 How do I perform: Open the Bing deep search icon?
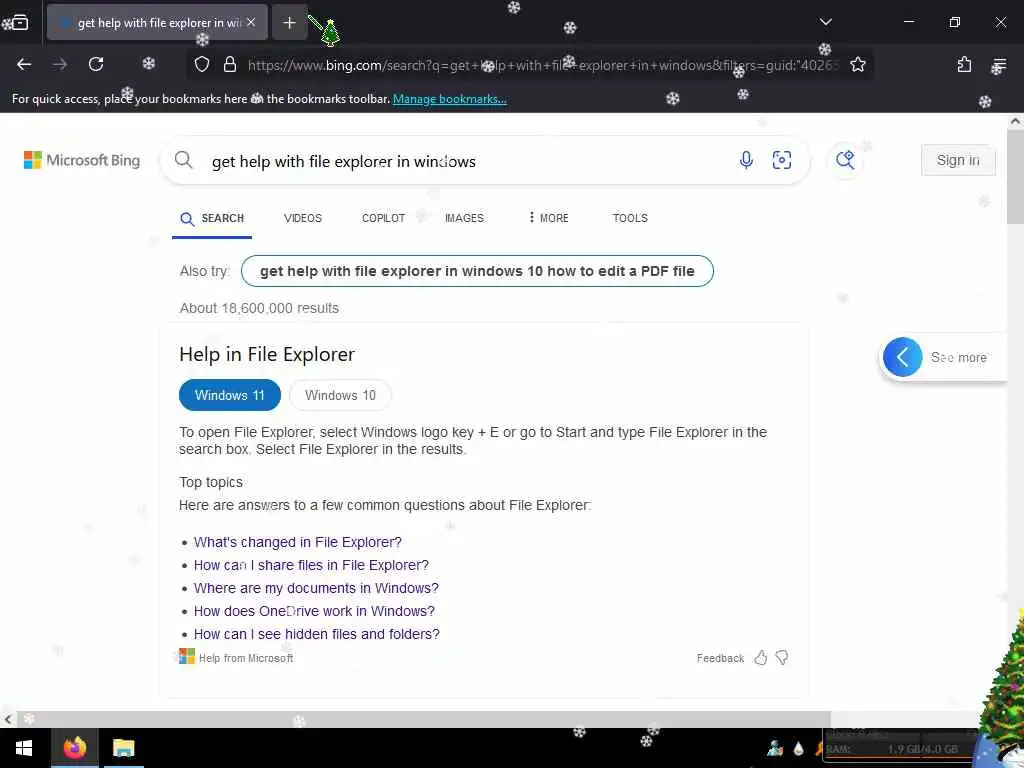pyautogui.click(x=844, y=160)
